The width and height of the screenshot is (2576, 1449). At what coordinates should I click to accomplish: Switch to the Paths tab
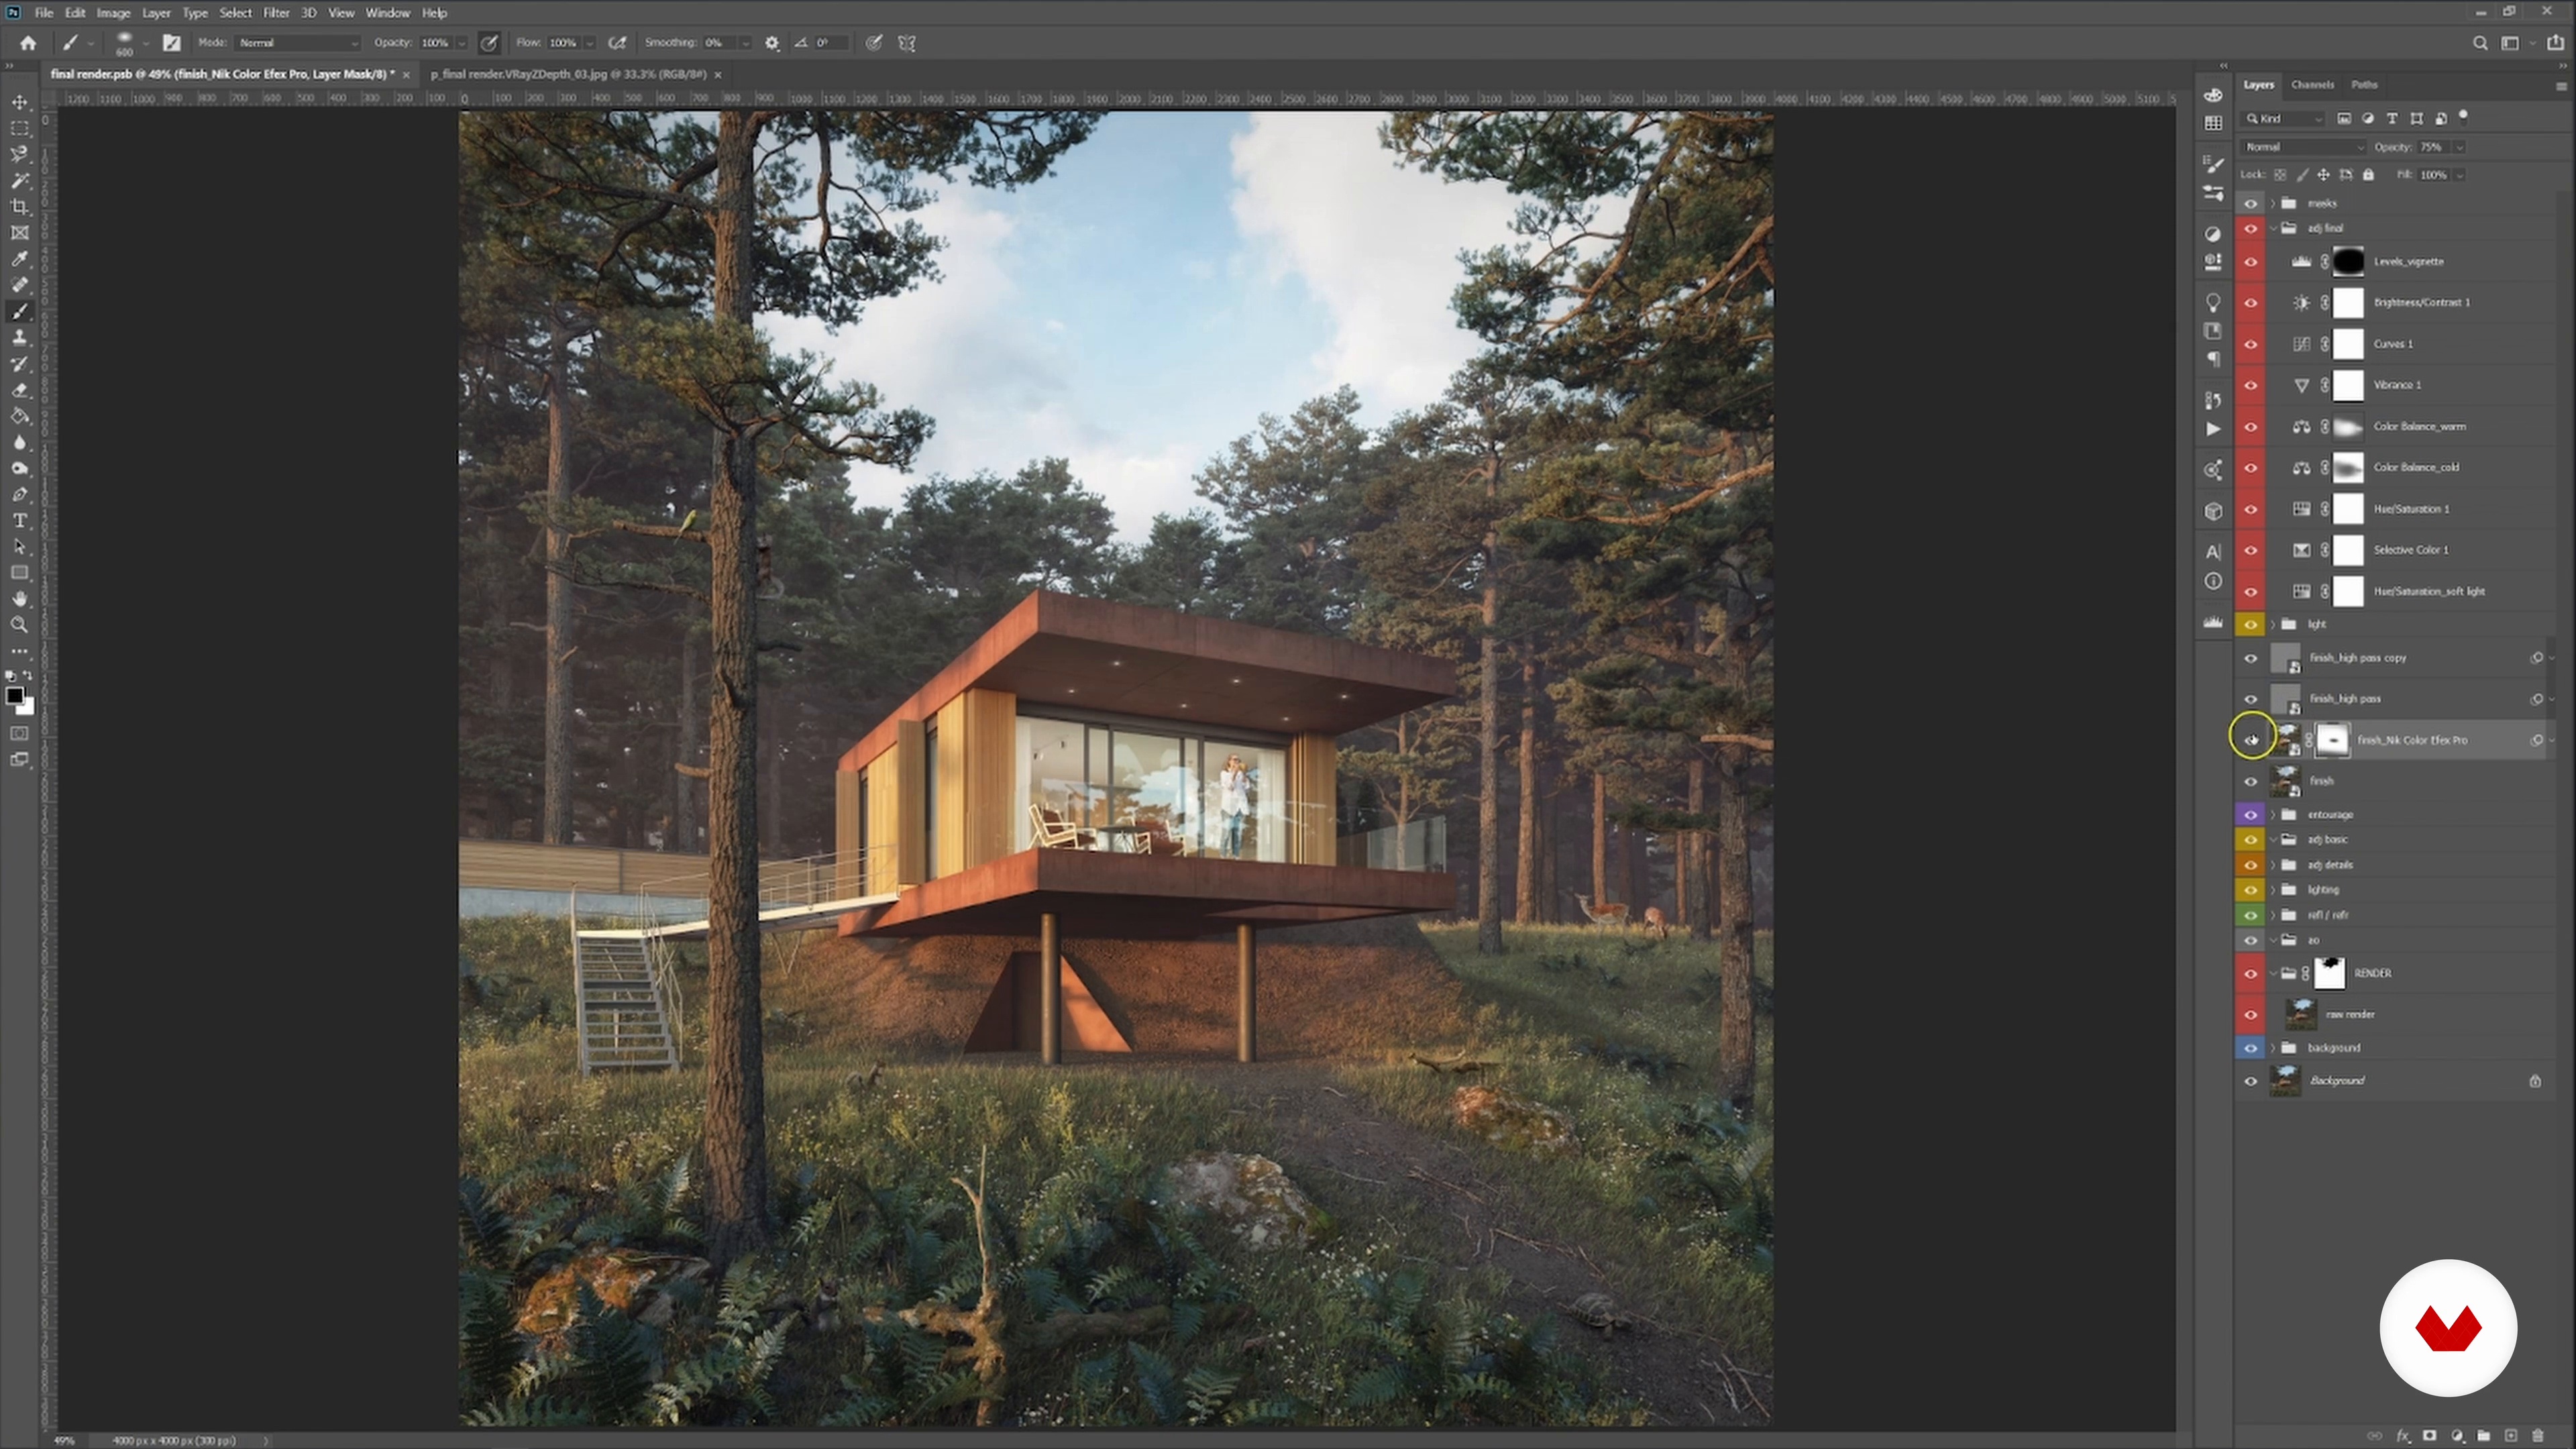pyautogui.click(x=2364, y=85)
